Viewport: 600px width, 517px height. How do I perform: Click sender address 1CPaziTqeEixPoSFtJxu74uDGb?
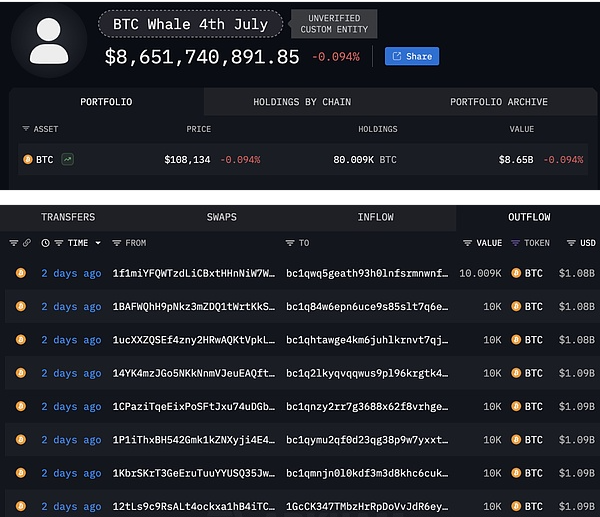[194, 406]
